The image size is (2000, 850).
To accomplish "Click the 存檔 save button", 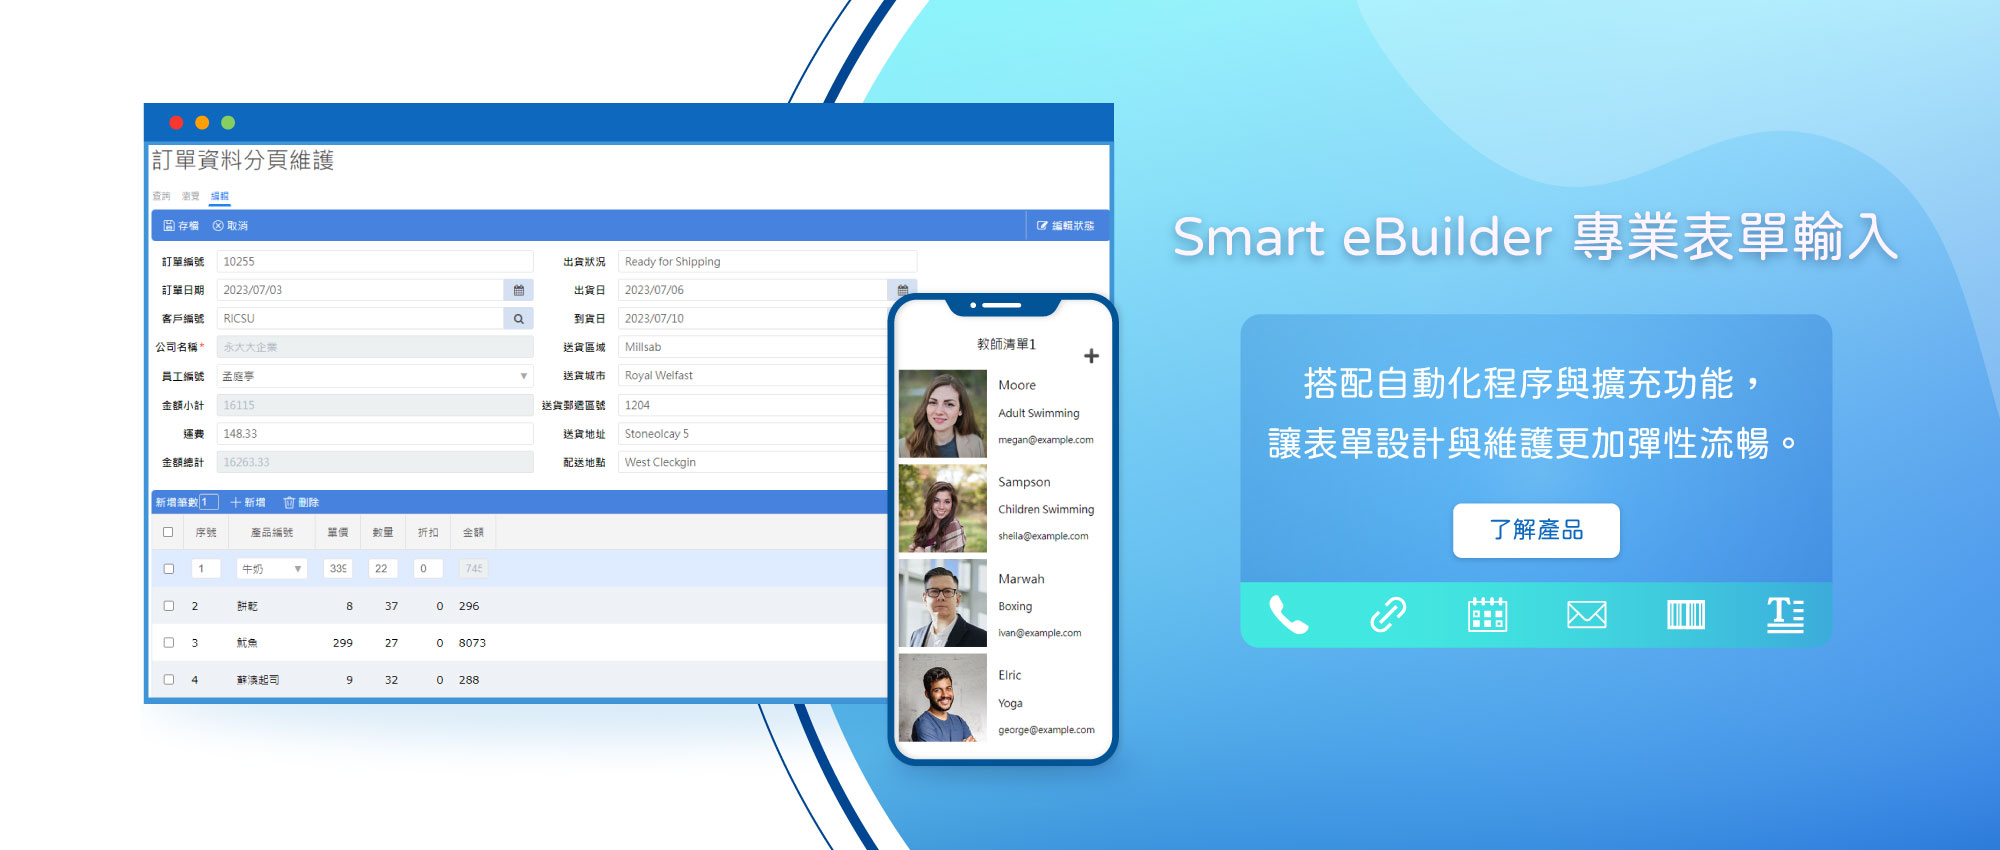I will (181, 226).
